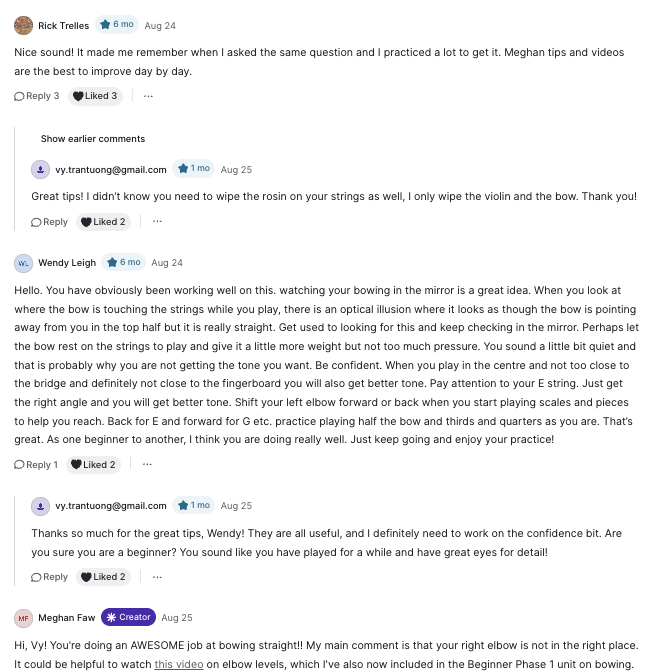Open more options on Wendy Leigh's comment
This screenshot has height=672, width=668.
coord(148,465)
